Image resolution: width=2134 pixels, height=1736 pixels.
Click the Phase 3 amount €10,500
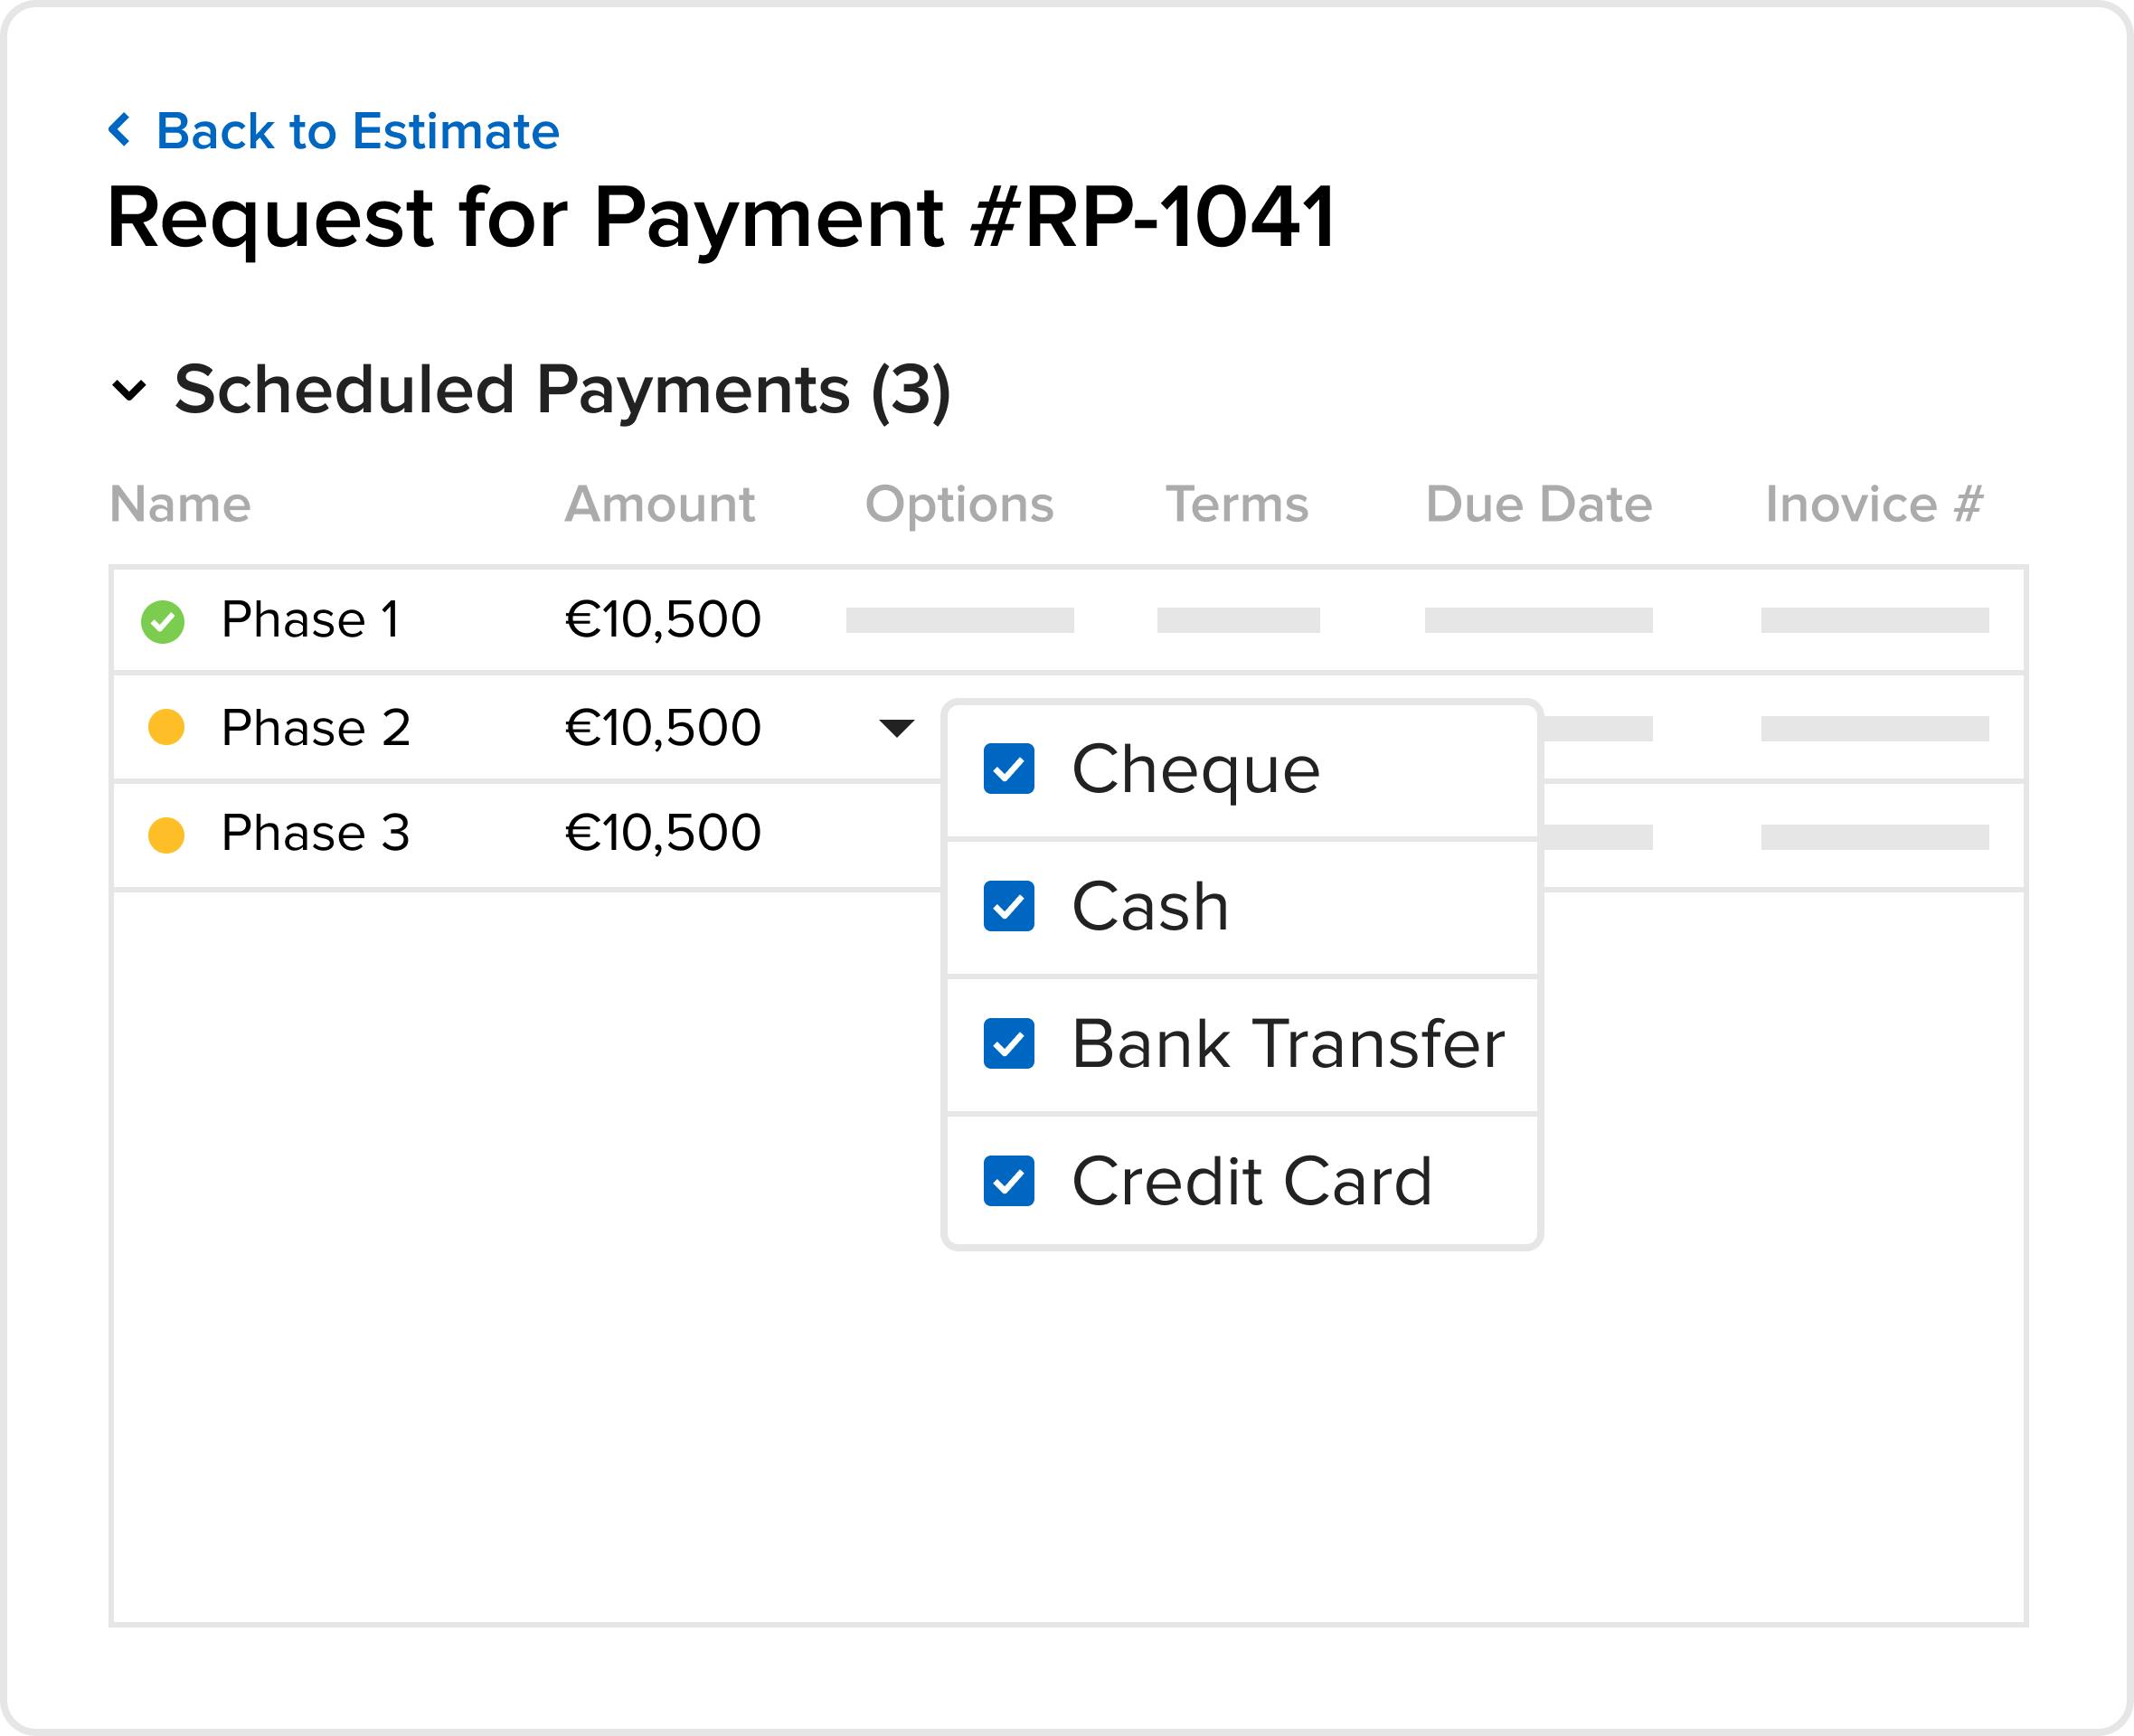coord(663,833)
